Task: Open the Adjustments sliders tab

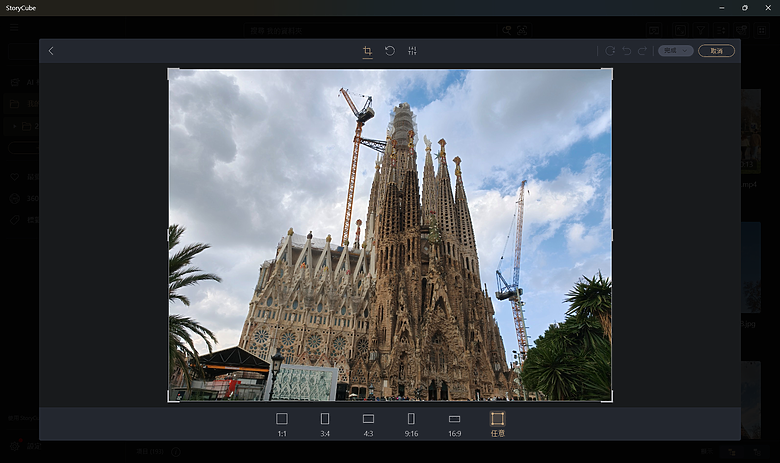Action: (412, 51)
